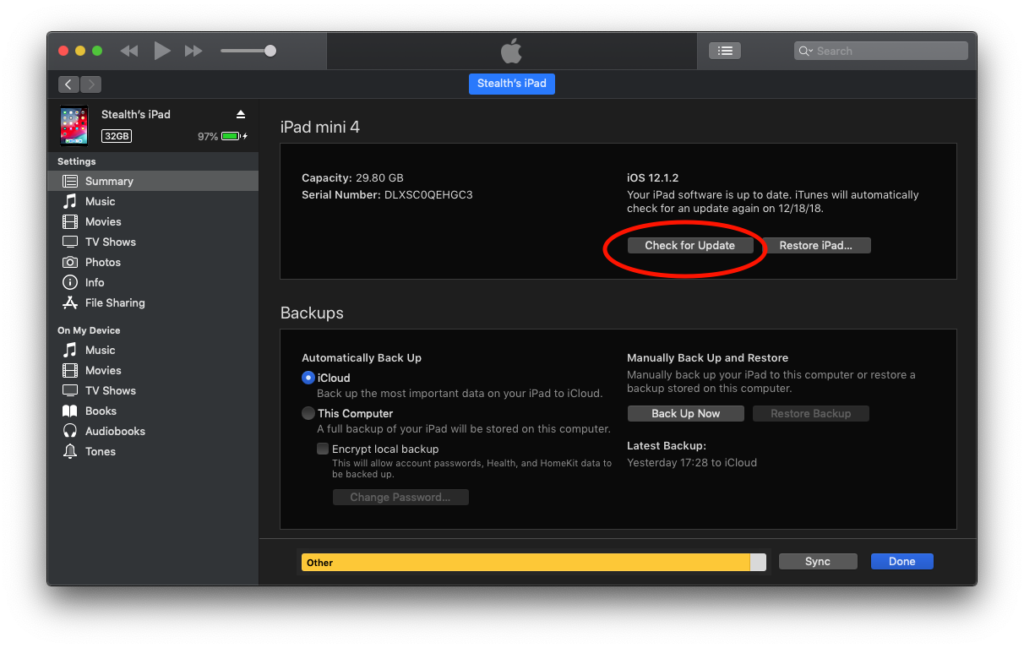1024x648 pixels.
Task: Click the Stealth's iPad device tab
Action: pyautogui.click(x=511, y=84)
